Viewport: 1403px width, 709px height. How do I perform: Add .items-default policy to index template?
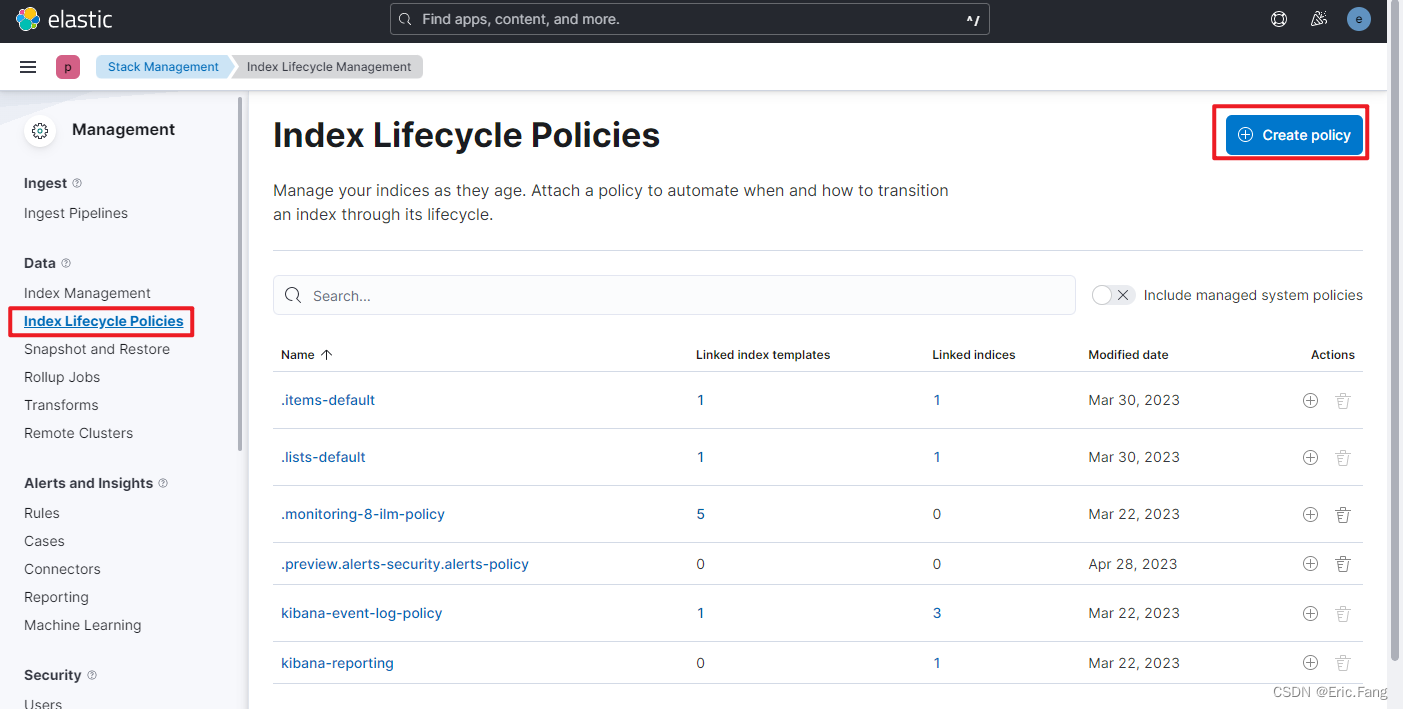(x=1310, y=399)
